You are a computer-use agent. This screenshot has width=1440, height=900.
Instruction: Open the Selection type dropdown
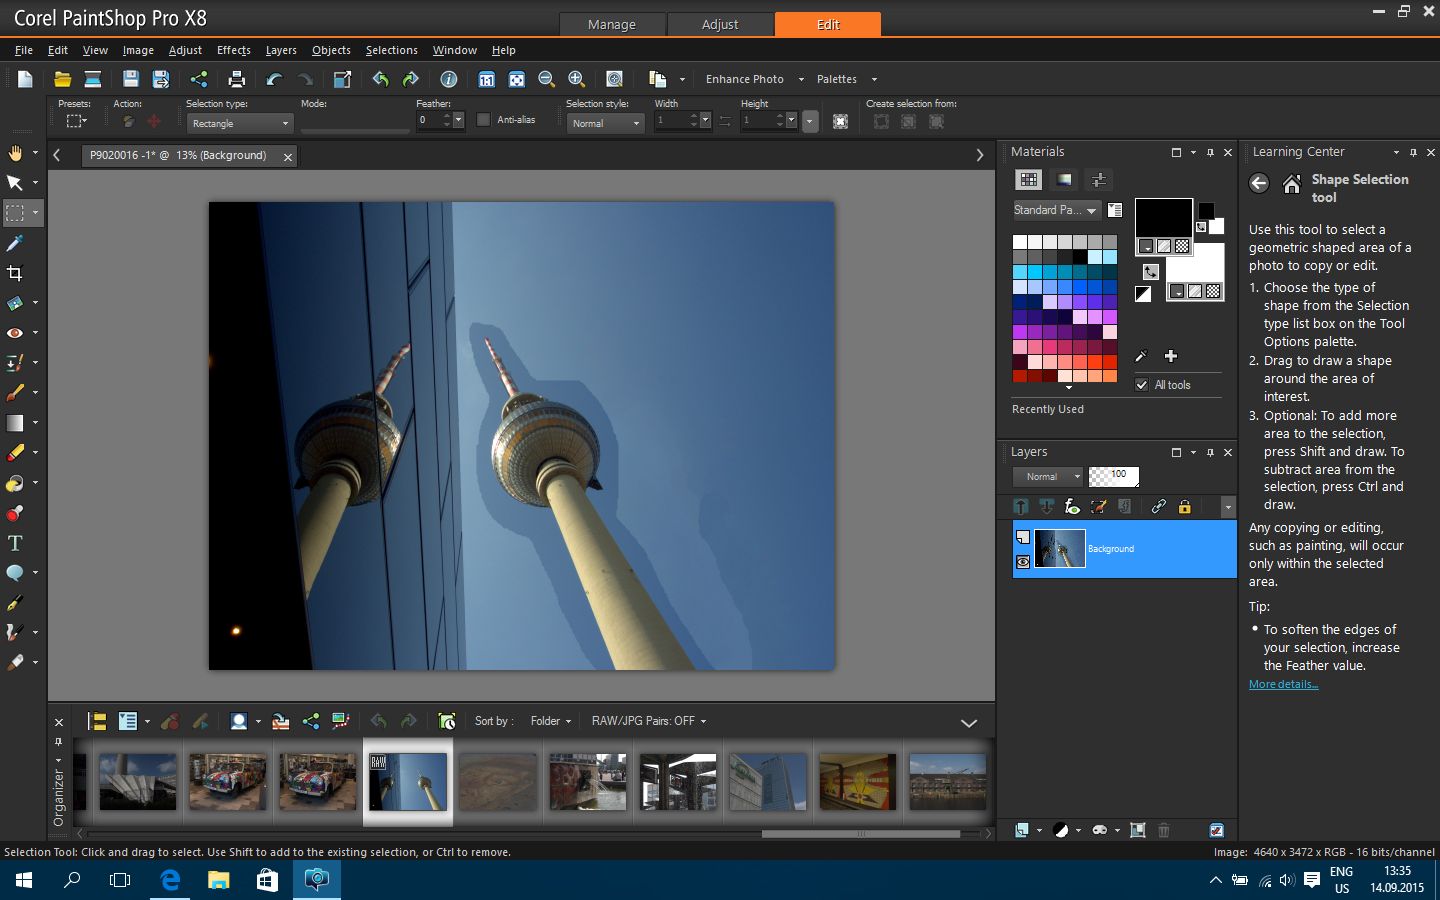coord(240,123)
